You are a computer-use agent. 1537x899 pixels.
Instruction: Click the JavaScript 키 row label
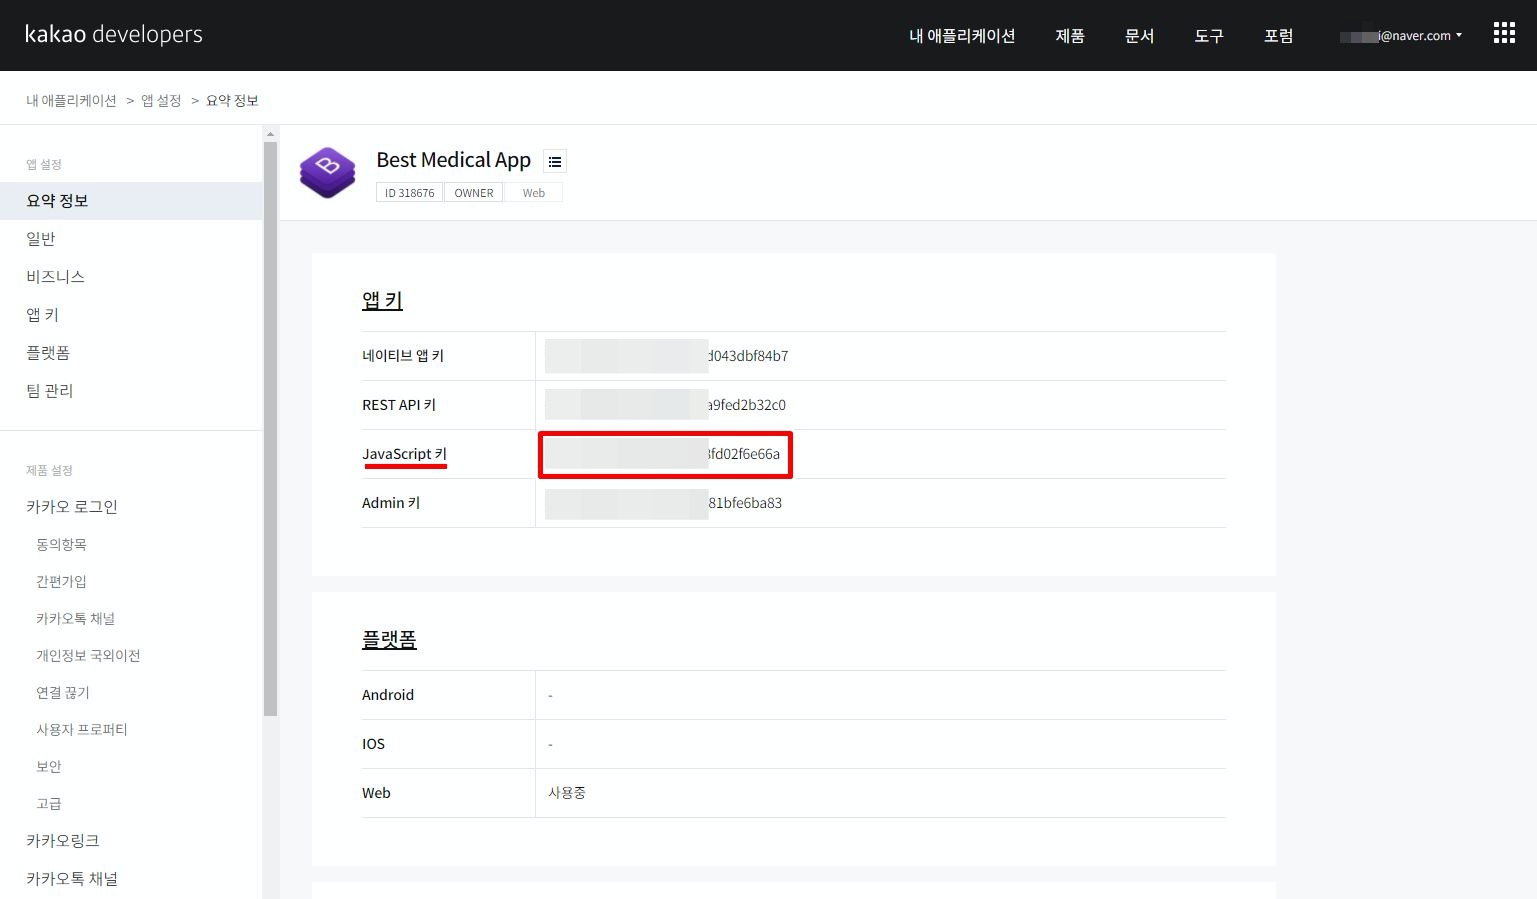(404, 454)
